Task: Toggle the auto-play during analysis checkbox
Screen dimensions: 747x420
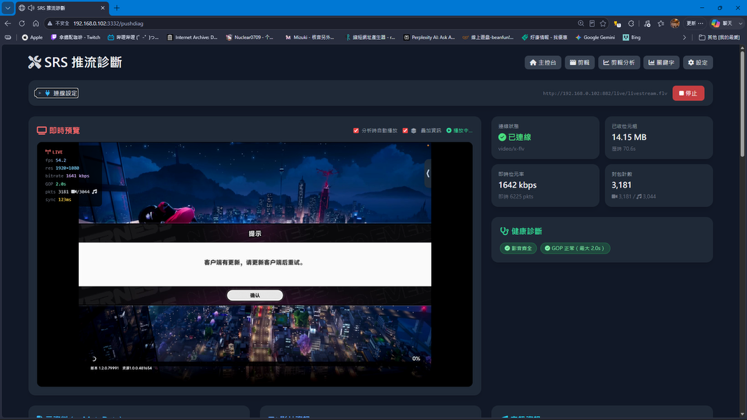Action: (356, 130)
